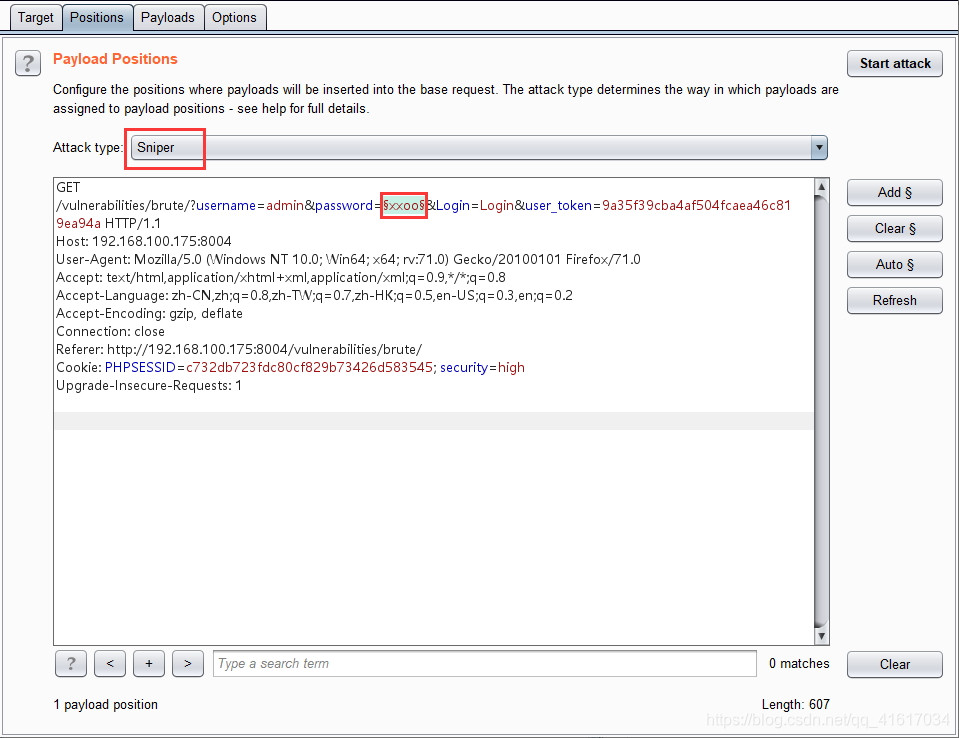Screen dimensions: 959x738
Task: Click the 'Length: 607' status text
Action: click(x=796, y=704)
